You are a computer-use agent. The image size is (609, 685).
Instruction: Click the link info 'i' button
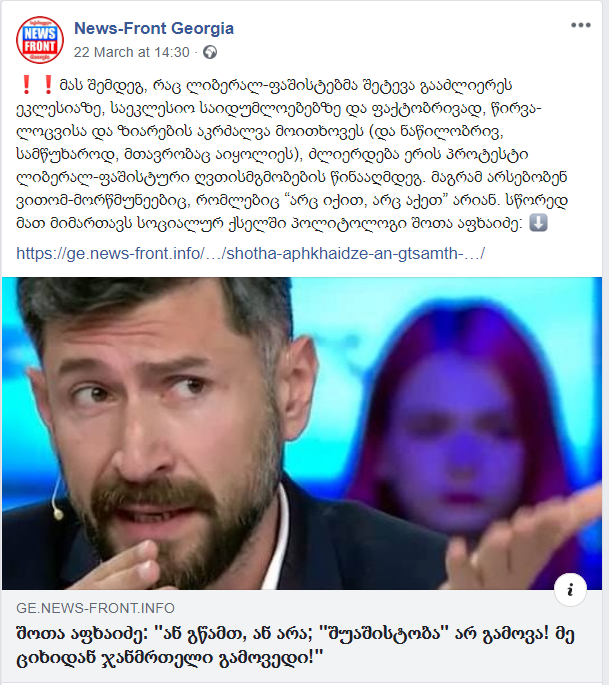pyautogui.click(x=570, y=590)
